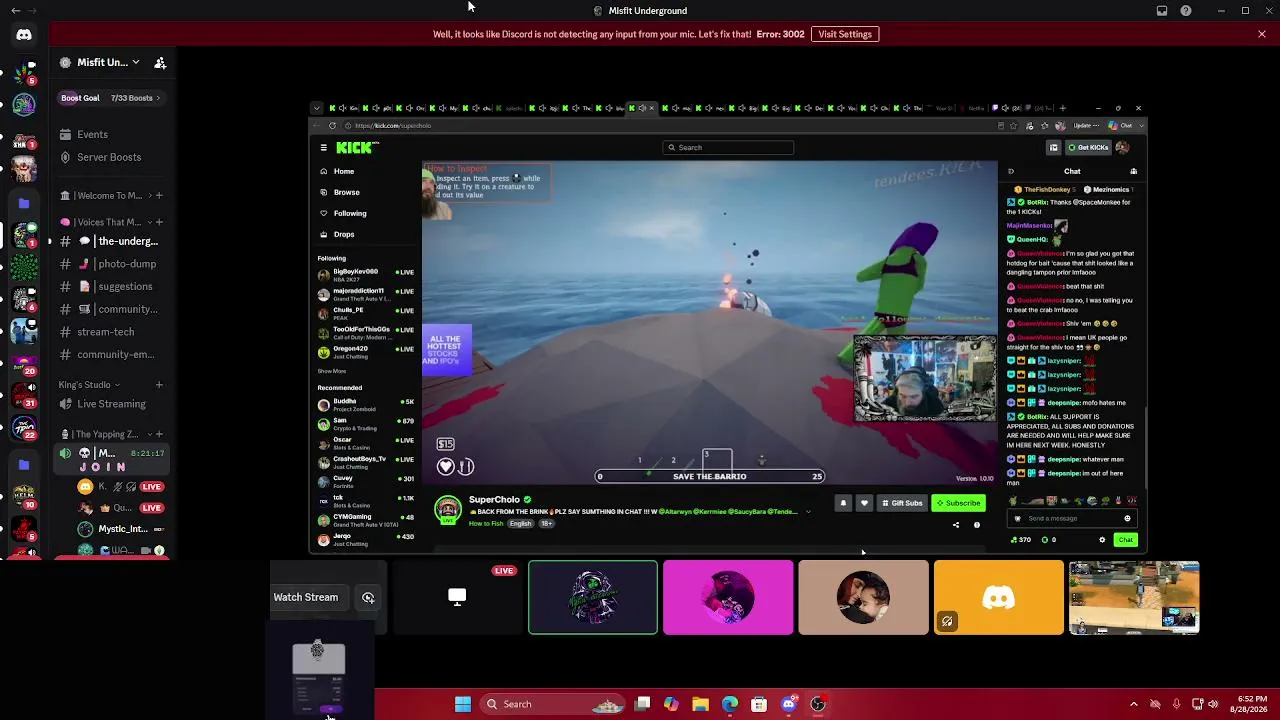Select the stream-tech channel
The width and height of the screenshot is (1280, 720).
click(x=112, y=332)
